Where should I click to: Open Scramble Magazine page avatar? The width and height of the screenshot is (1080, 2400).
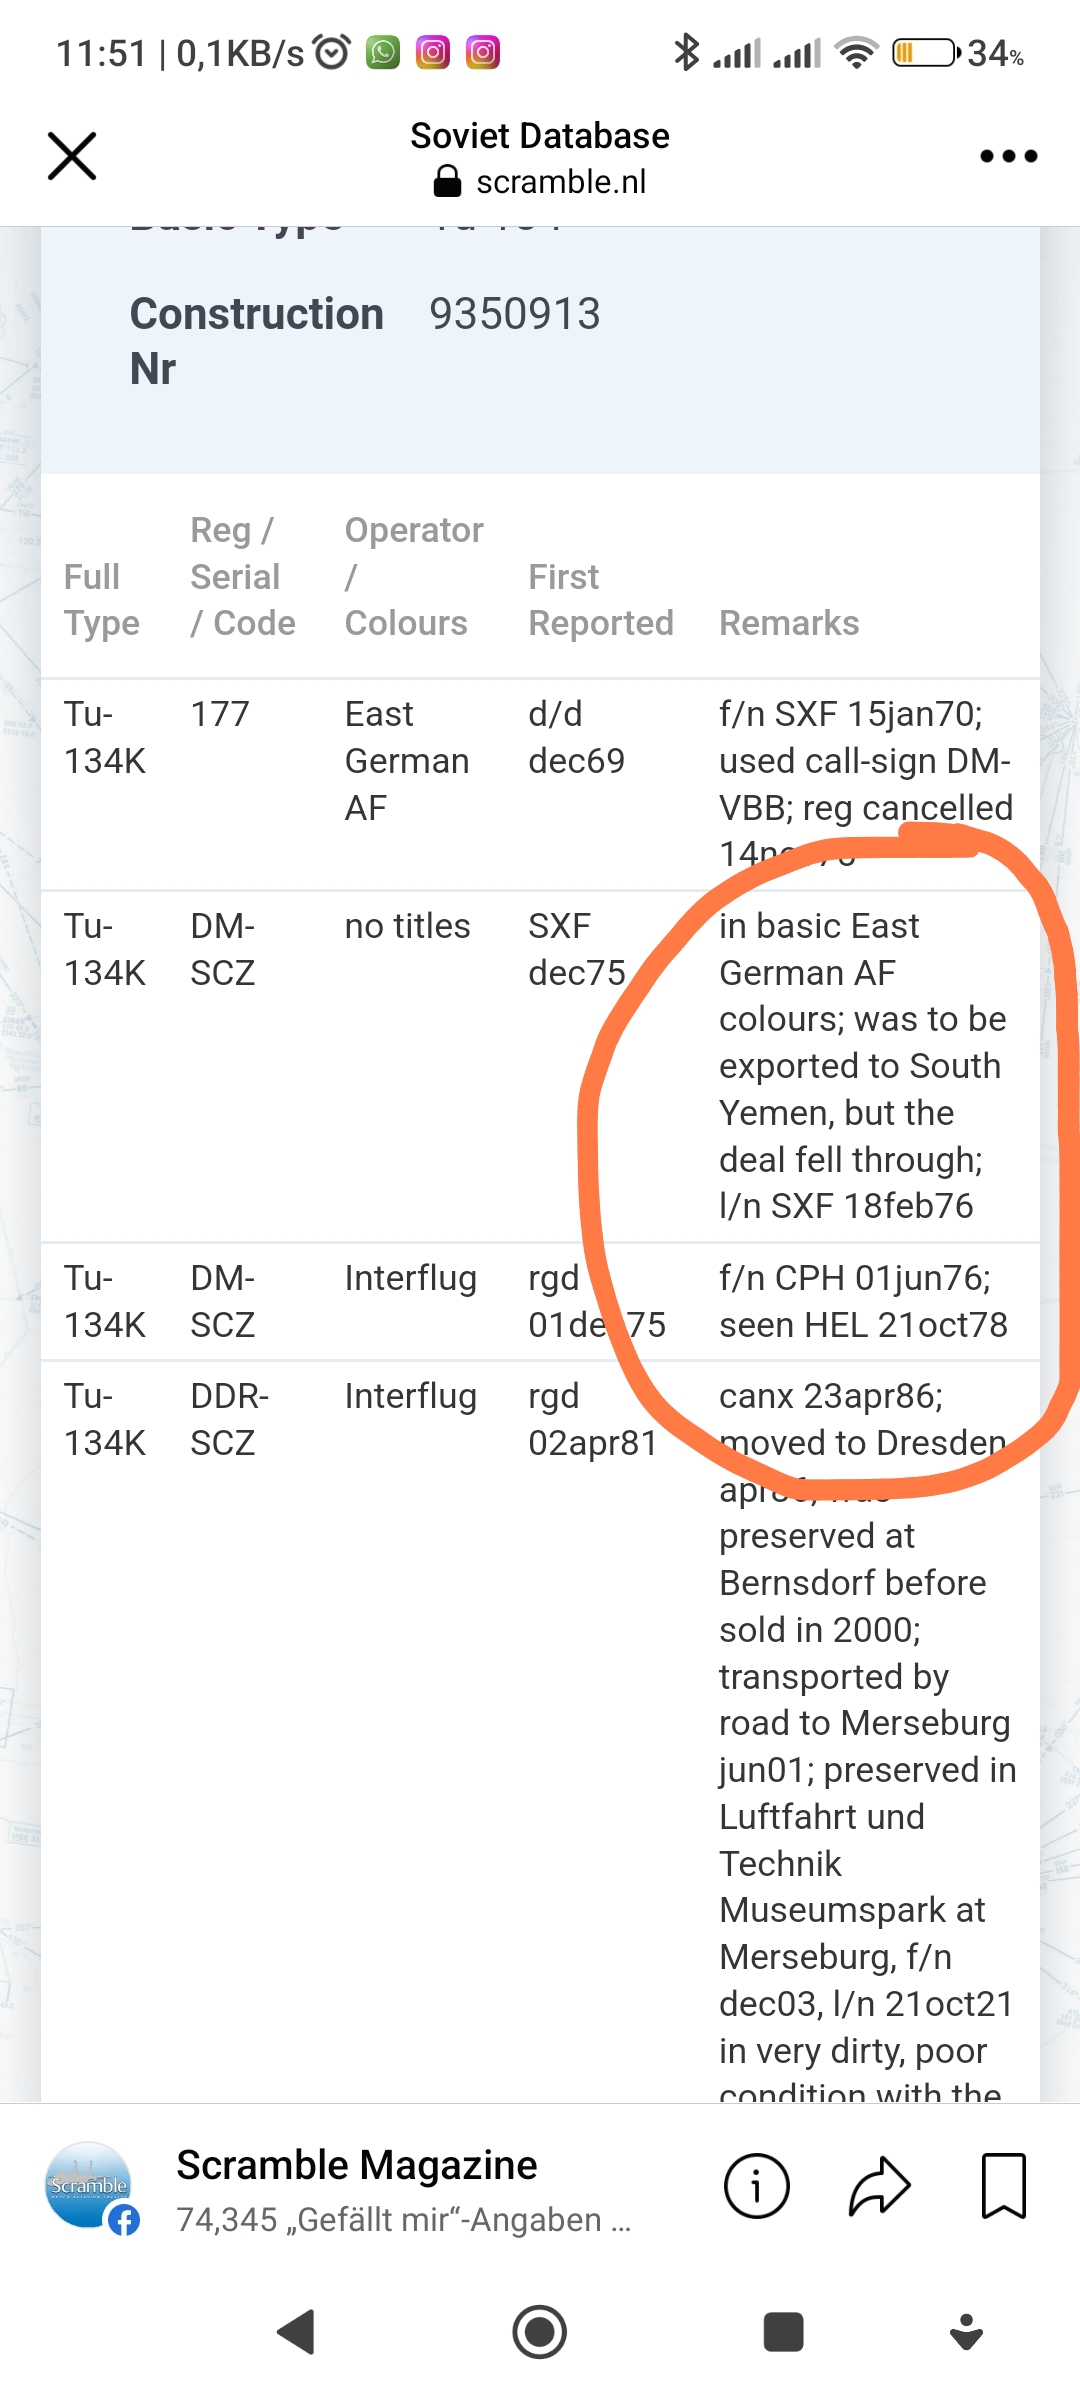[x=90, y=2187]
